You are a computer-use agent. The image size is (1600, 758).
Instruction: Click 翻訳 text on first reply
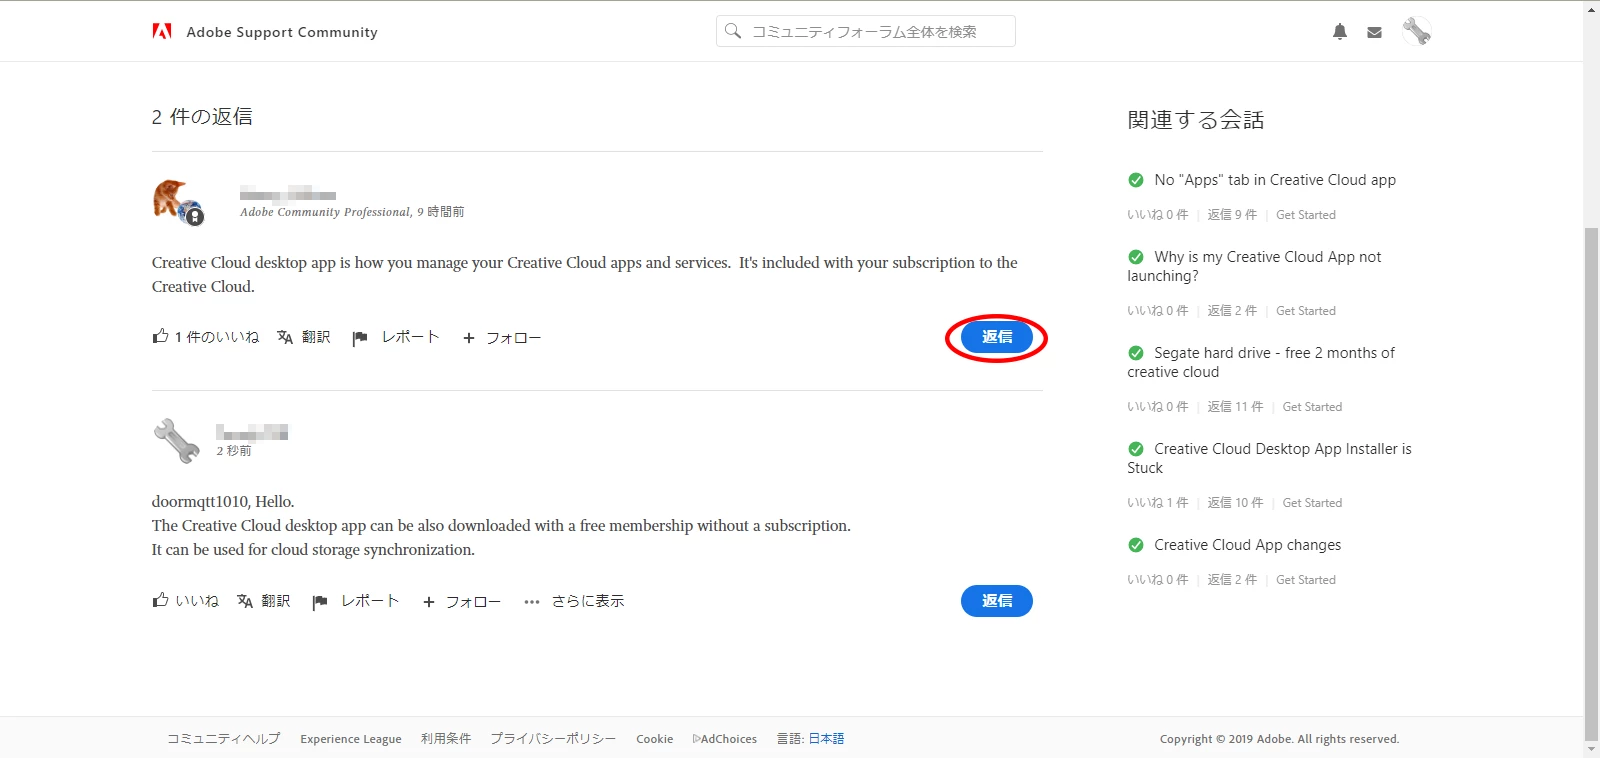(316, 337)
